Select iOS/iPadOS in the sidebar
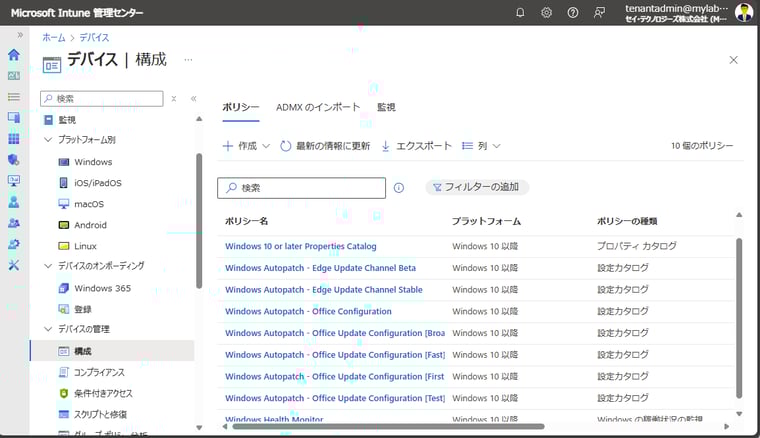This screenshot has width=760, height=438. tap(98, 183)
